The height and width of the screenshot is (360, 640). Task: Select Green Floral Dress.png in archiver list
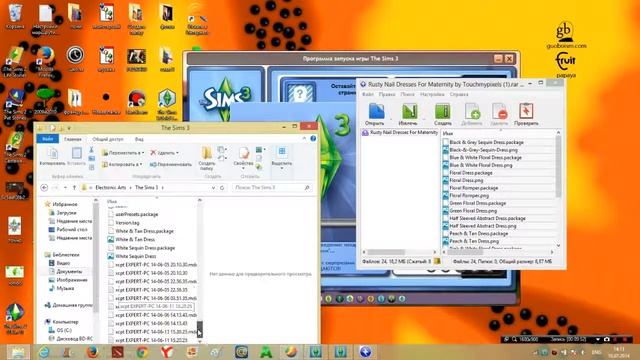coord(473,211)
